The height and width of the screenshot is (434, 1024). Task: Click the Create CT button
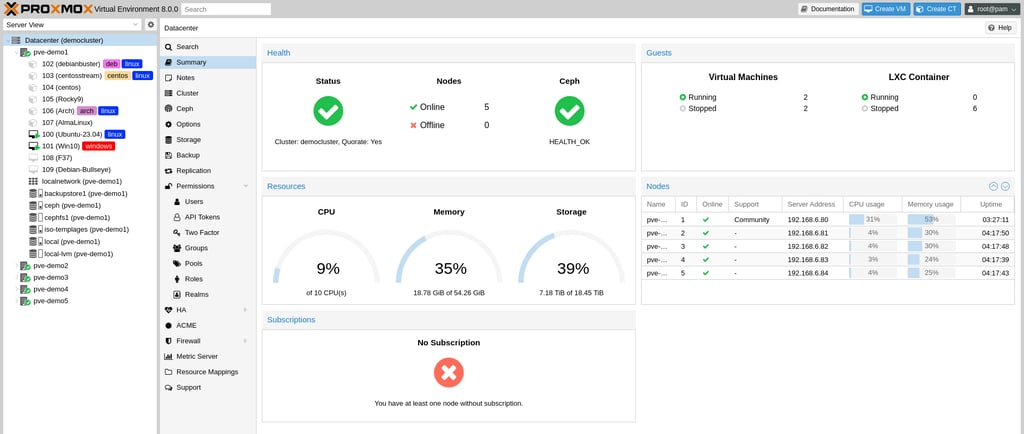936,9
